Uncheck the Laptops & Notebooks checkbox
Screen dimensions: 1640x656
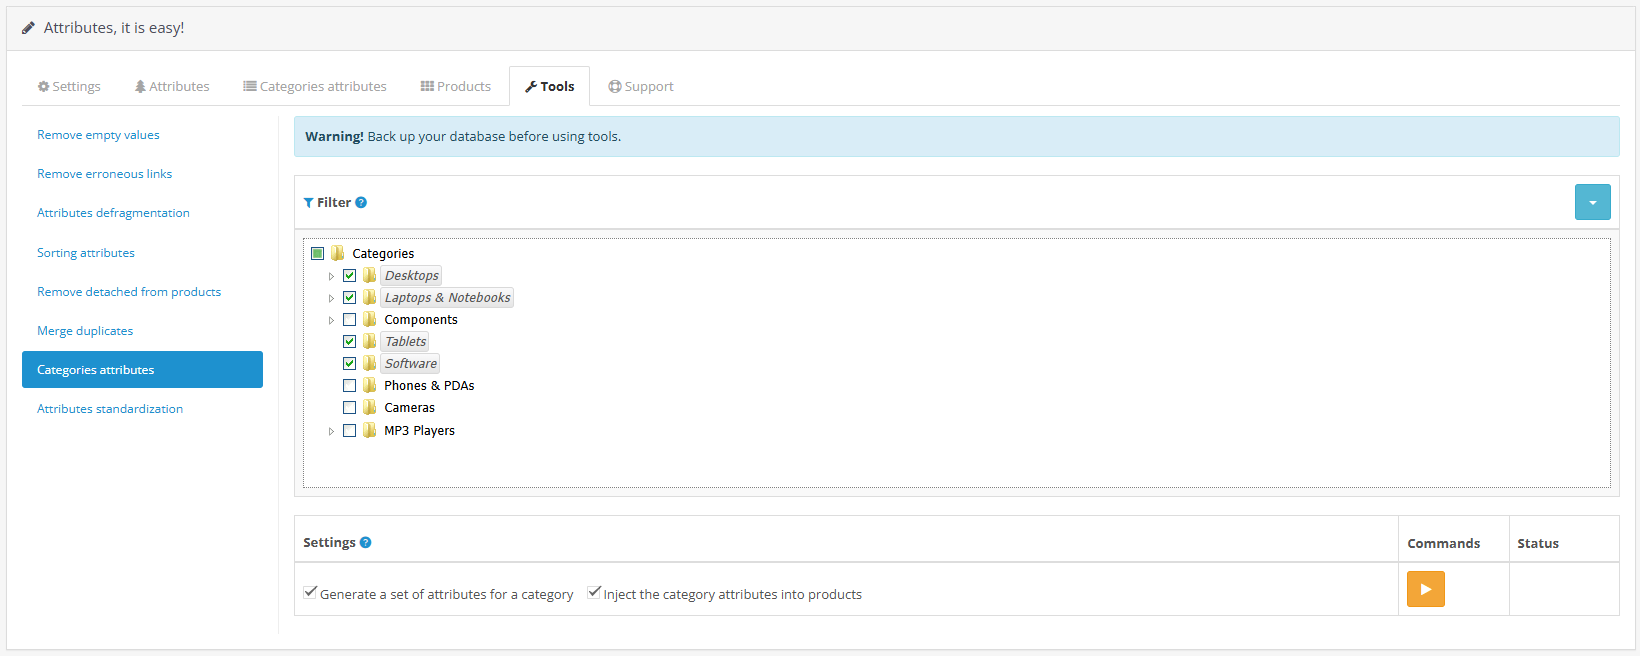pos(349,297)
